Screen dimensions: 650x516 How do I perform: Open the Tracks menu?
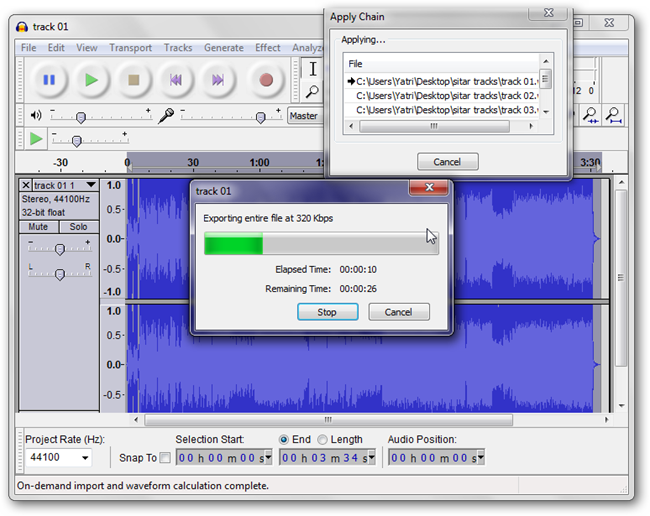(x=178, y=48)
